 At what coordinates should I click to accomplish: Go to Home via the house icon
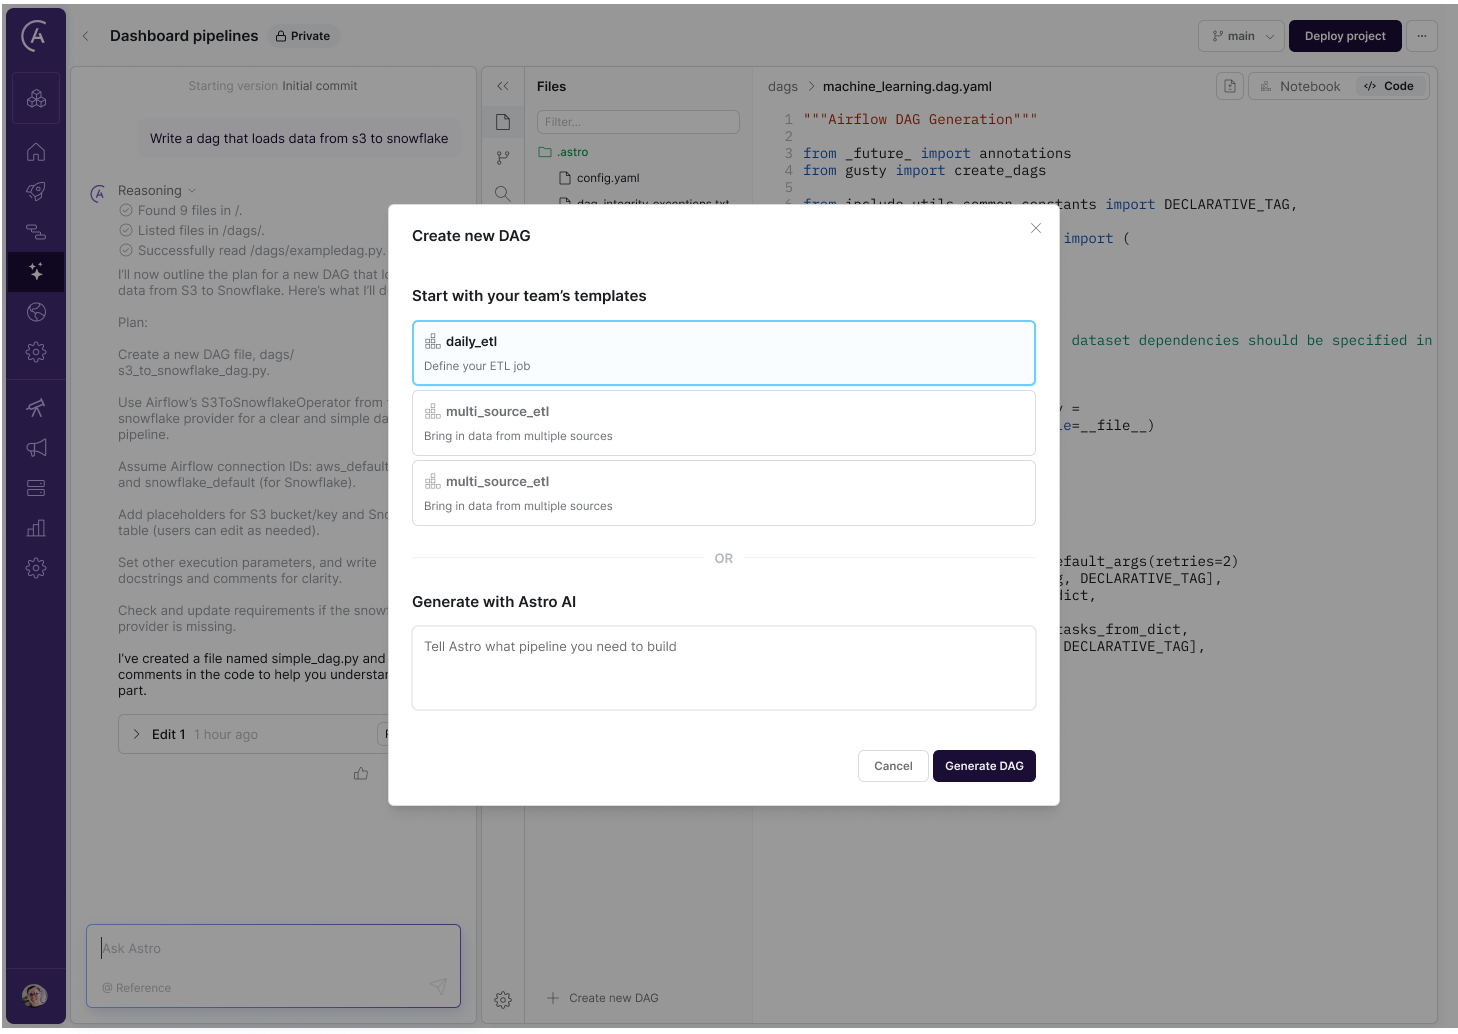point(36,152)
